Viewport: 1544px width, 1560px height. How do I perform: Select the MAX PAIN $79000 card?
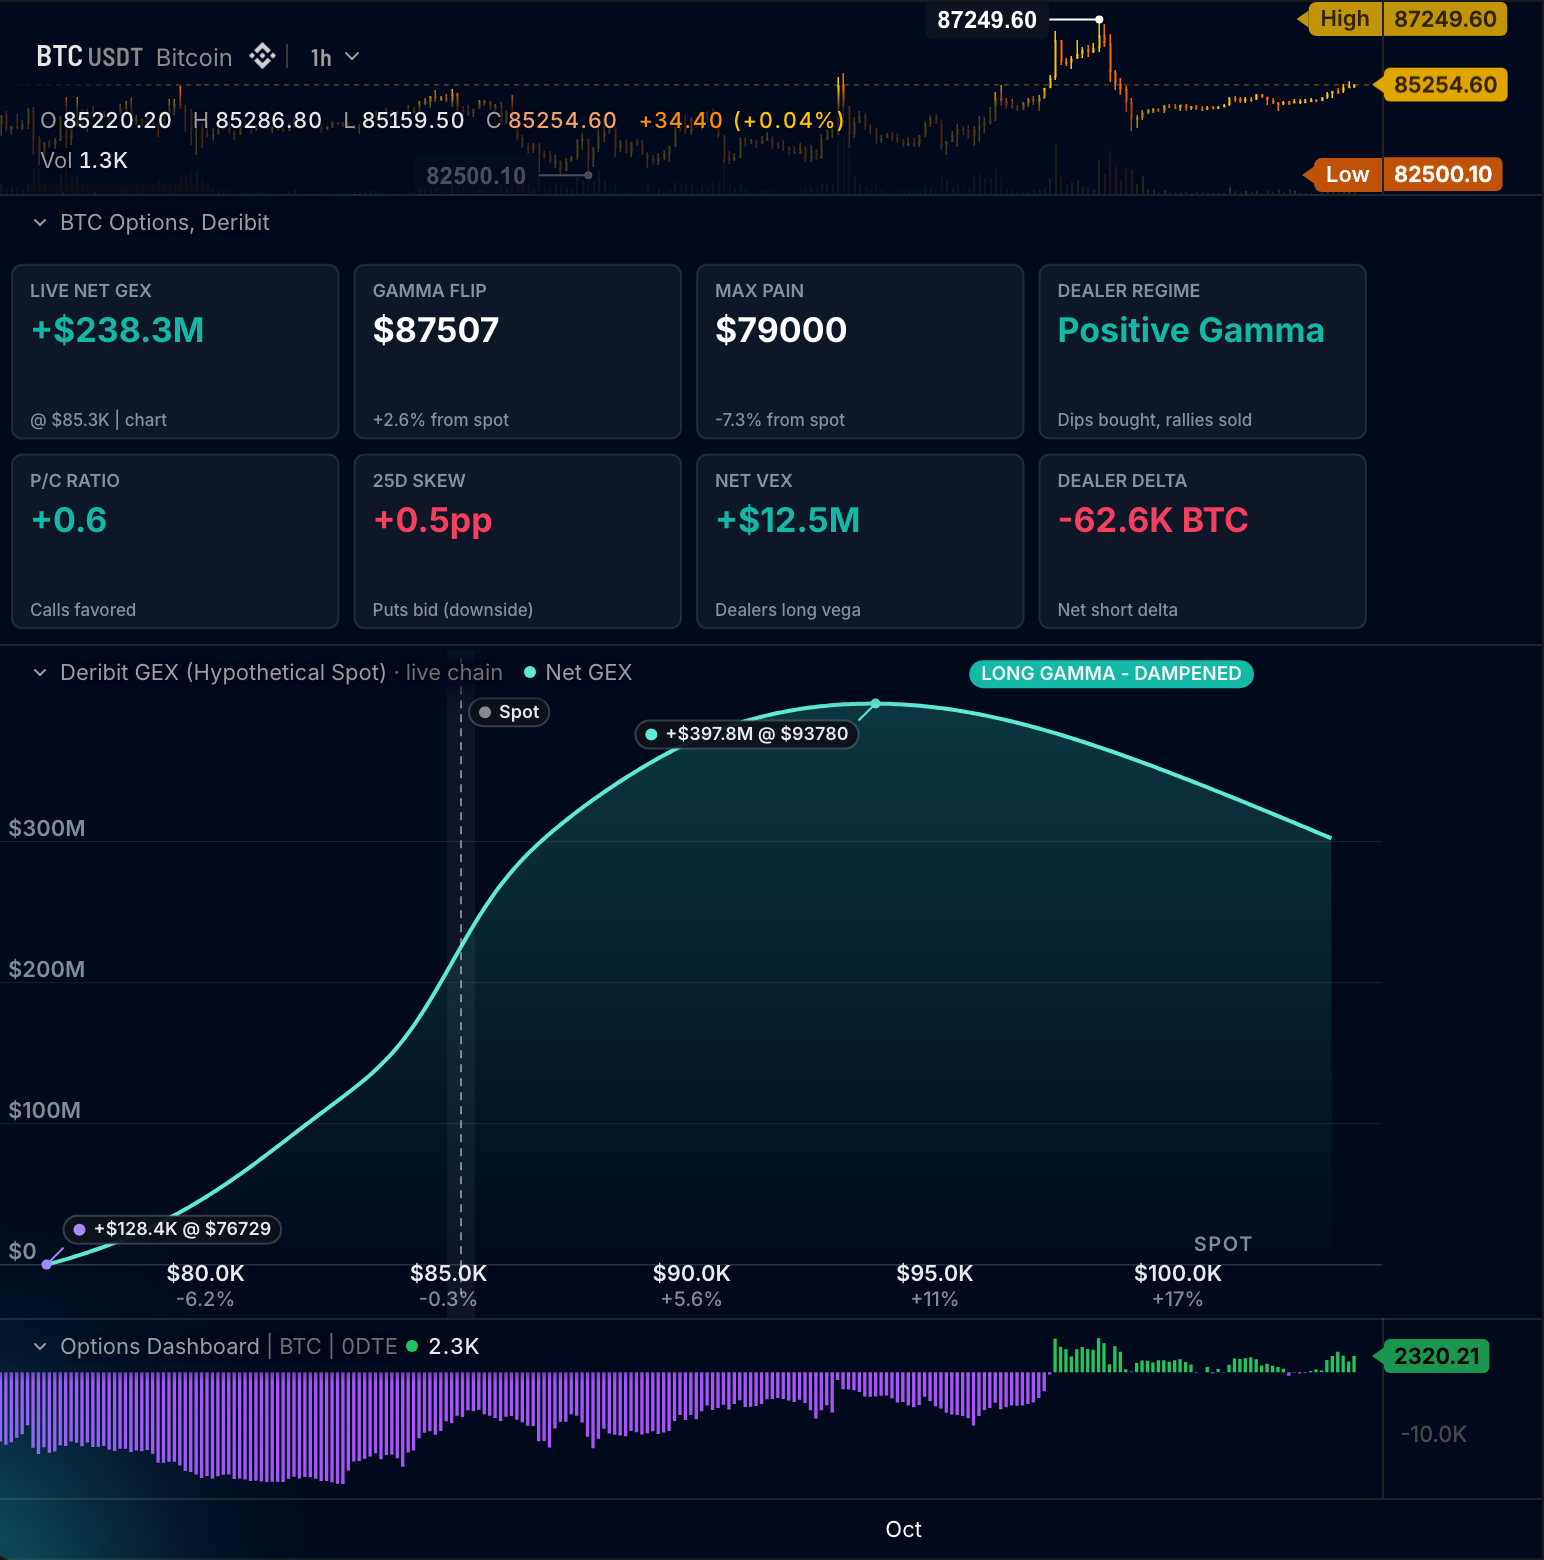point(860,351)
